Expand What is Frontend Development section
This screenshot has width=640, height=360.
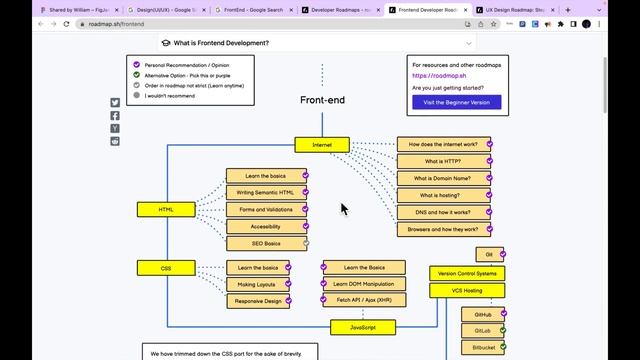click(x=317, y=43)
